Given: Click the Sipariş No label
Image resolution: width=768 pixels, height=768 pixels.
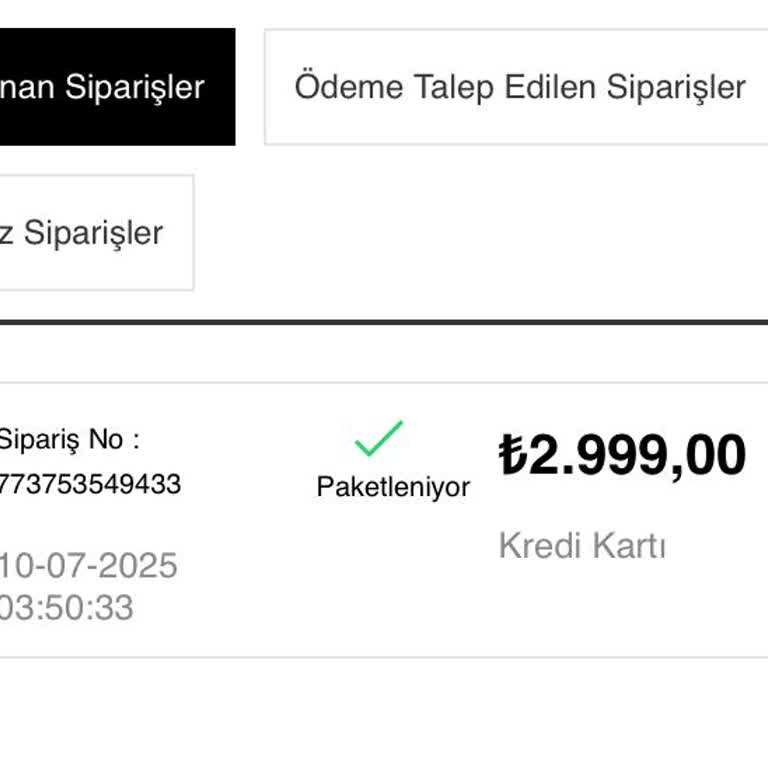Looking at the screenshot, I should click(68, 439).
